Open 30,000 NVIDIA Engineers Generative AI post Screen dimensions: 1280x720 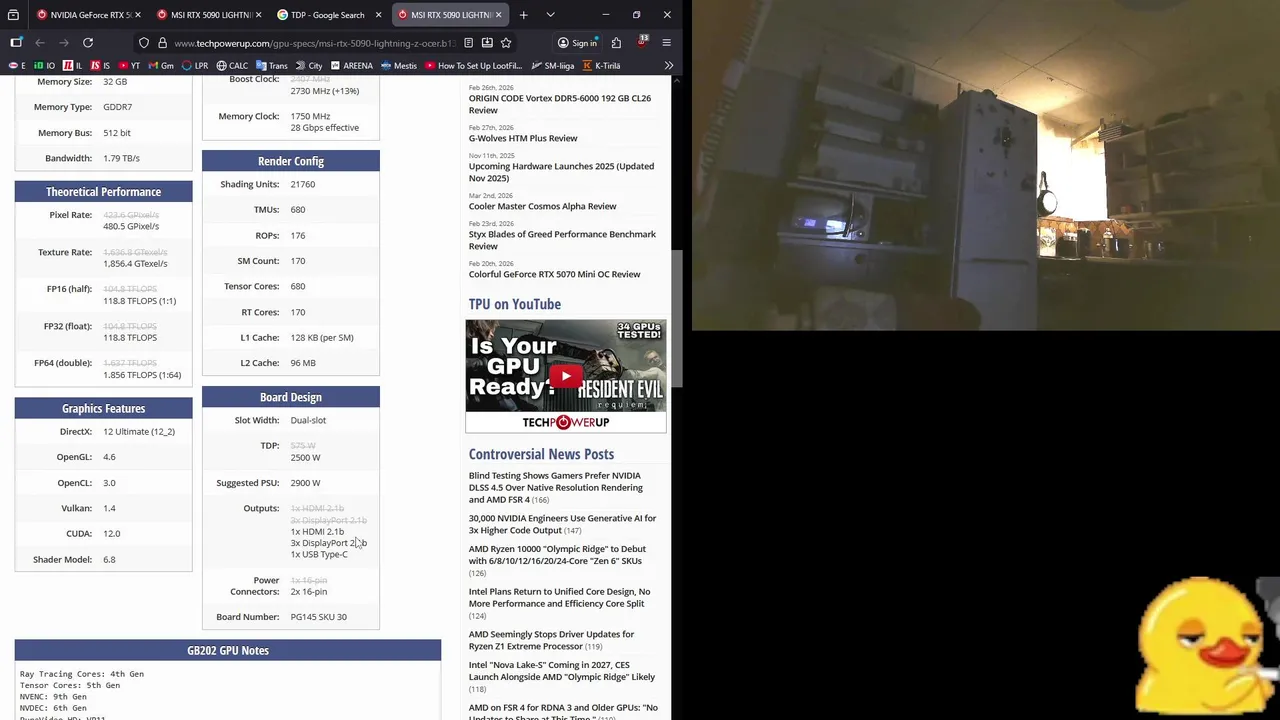563,524
